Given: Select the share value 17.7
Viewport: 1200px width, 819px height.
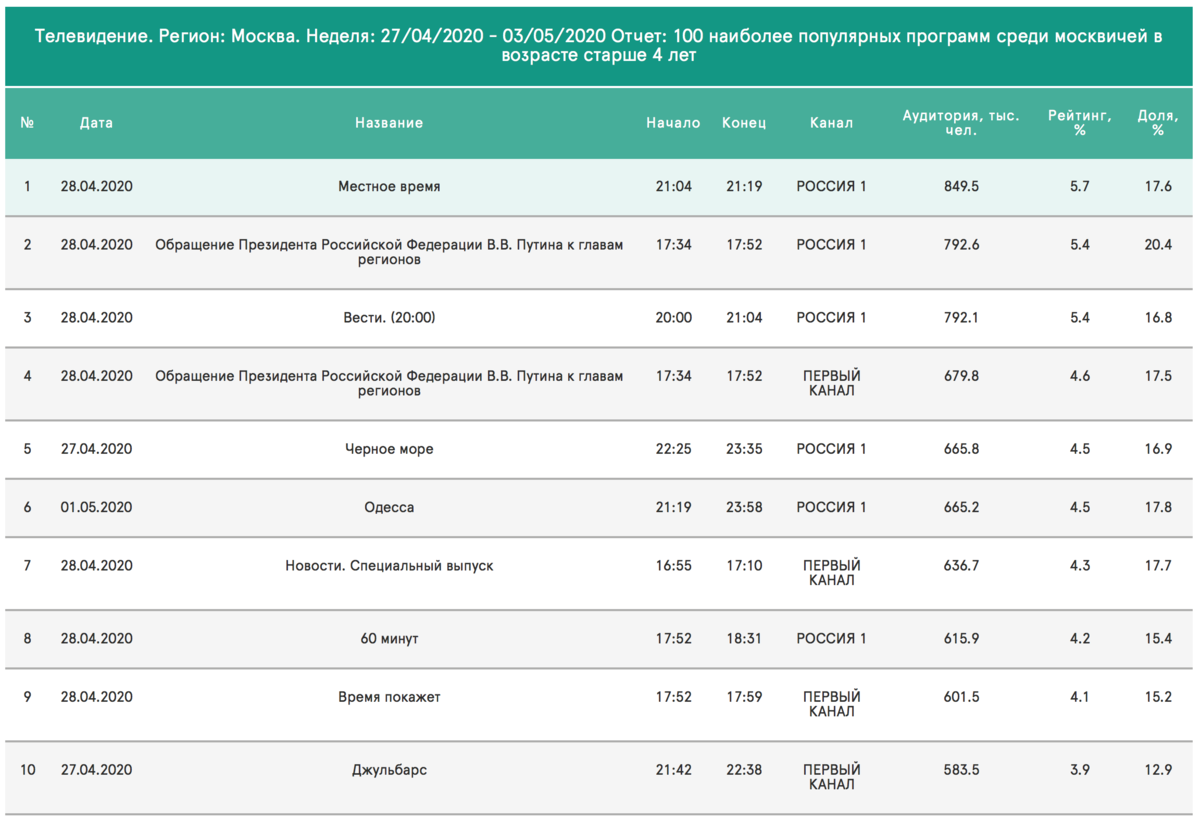Looking at the screenshot, I should (1158, 566).
